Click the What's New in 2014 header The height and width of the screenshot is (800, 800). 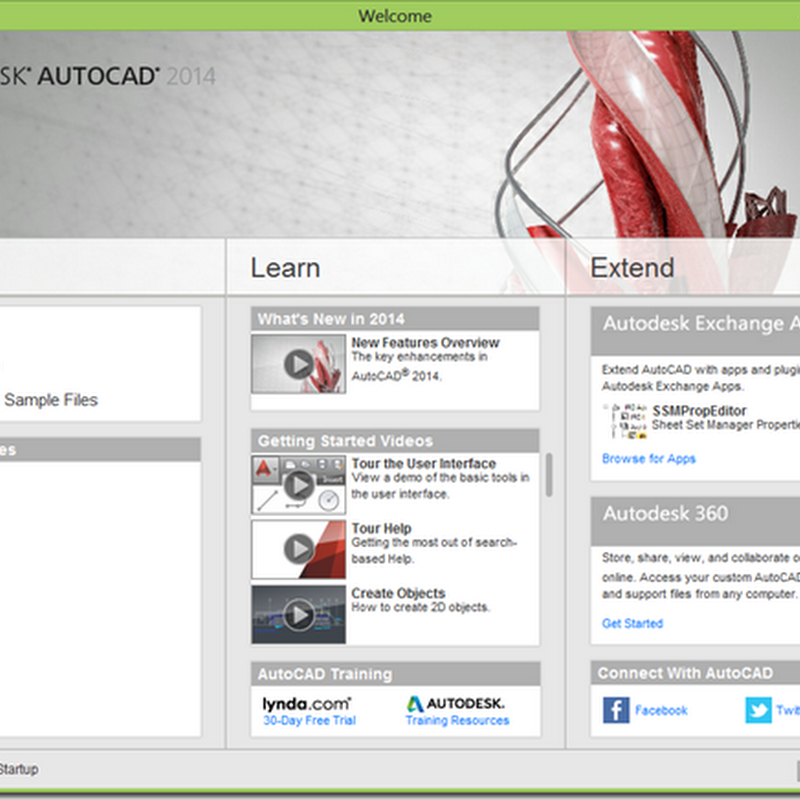[395, 319]
